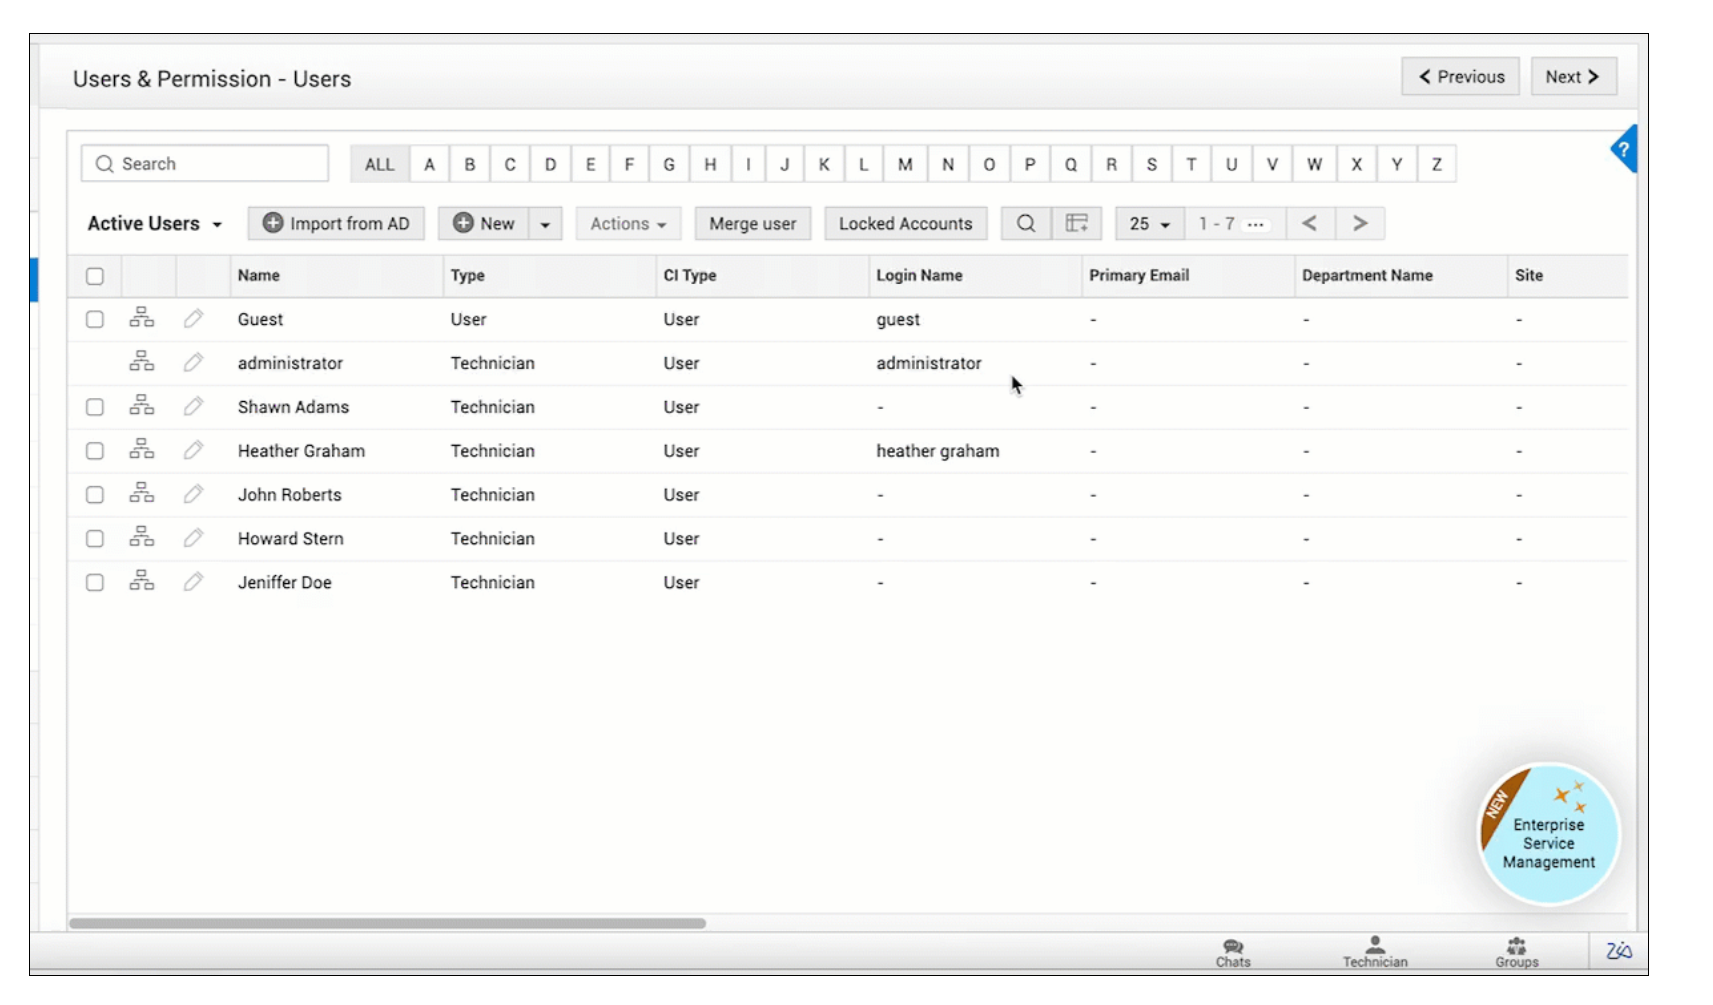Edit John Roberts using pencil icon
The height and width of the screenshot is (1005, 1713).
(x=193, y=494)
